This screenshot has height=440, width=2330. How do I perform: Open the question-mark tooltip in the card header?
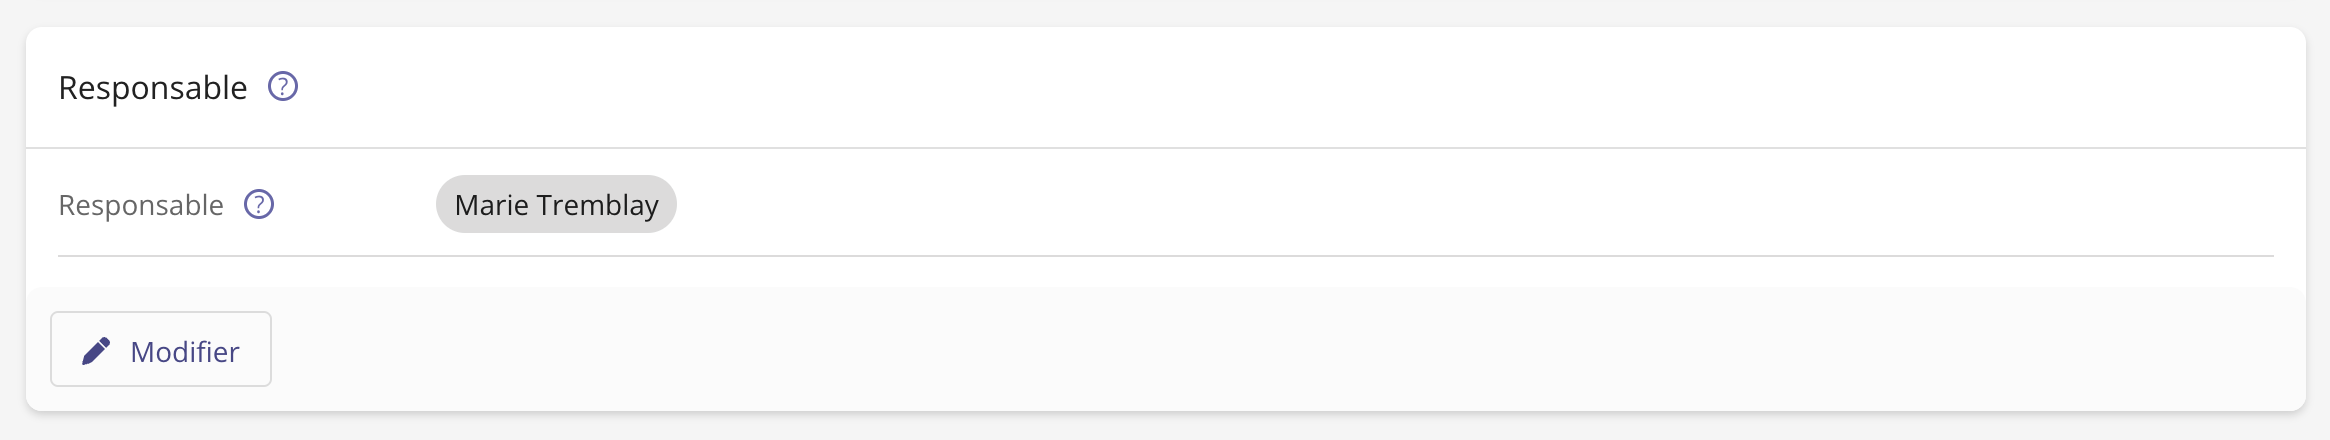pyautogui.click(x=283, y=87)
